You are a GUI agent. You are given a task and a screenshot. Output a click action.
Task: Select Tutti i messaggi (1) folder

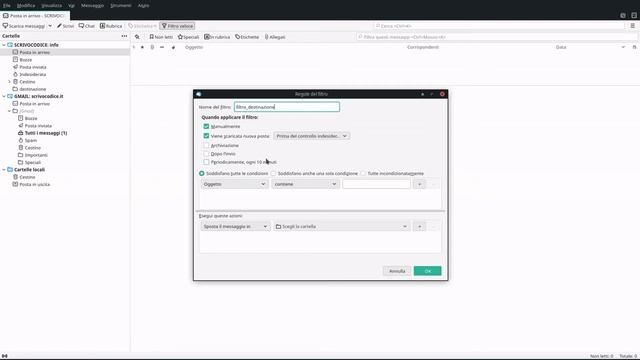point(46,133)
